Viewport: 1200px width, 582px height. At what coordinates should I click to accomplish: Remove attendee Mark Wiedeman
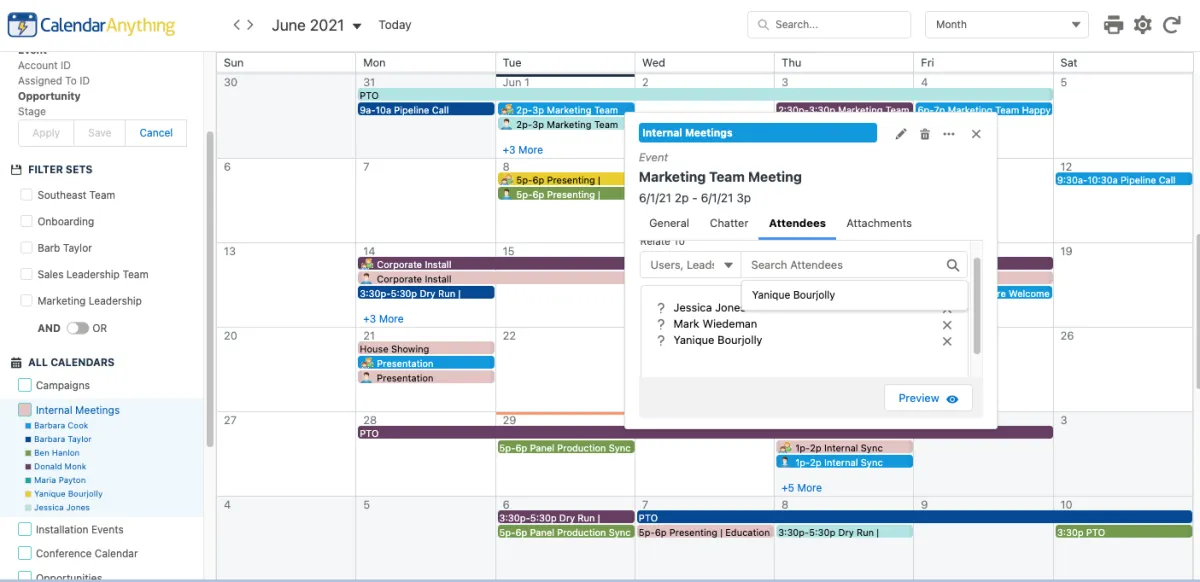click(x=947, y=325)
